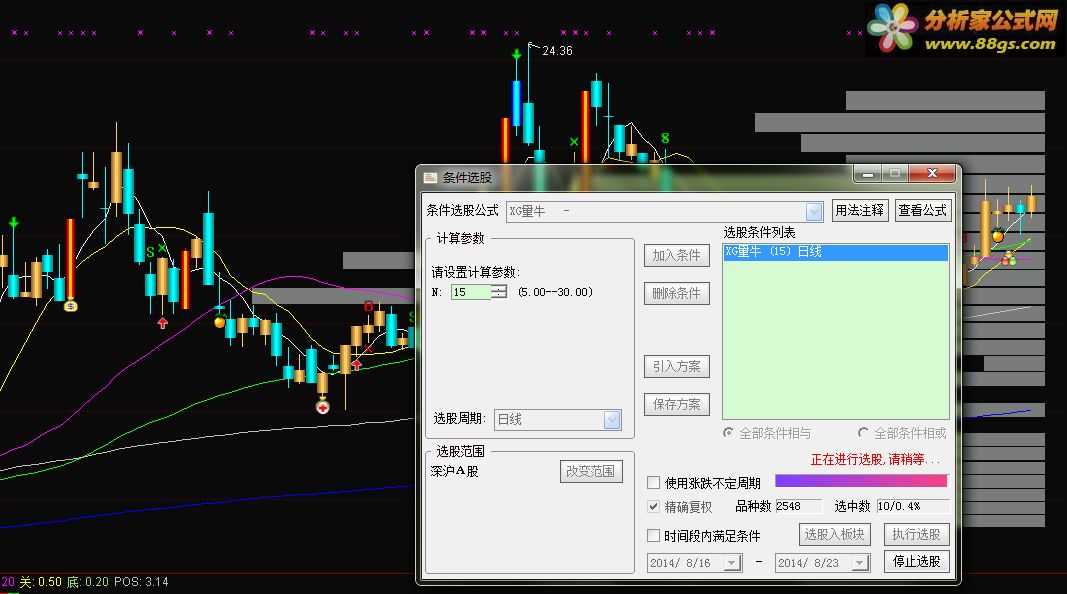The image size is (1067, 594).
Task: Click the orange ball marker on right chart
Action: 998,237
